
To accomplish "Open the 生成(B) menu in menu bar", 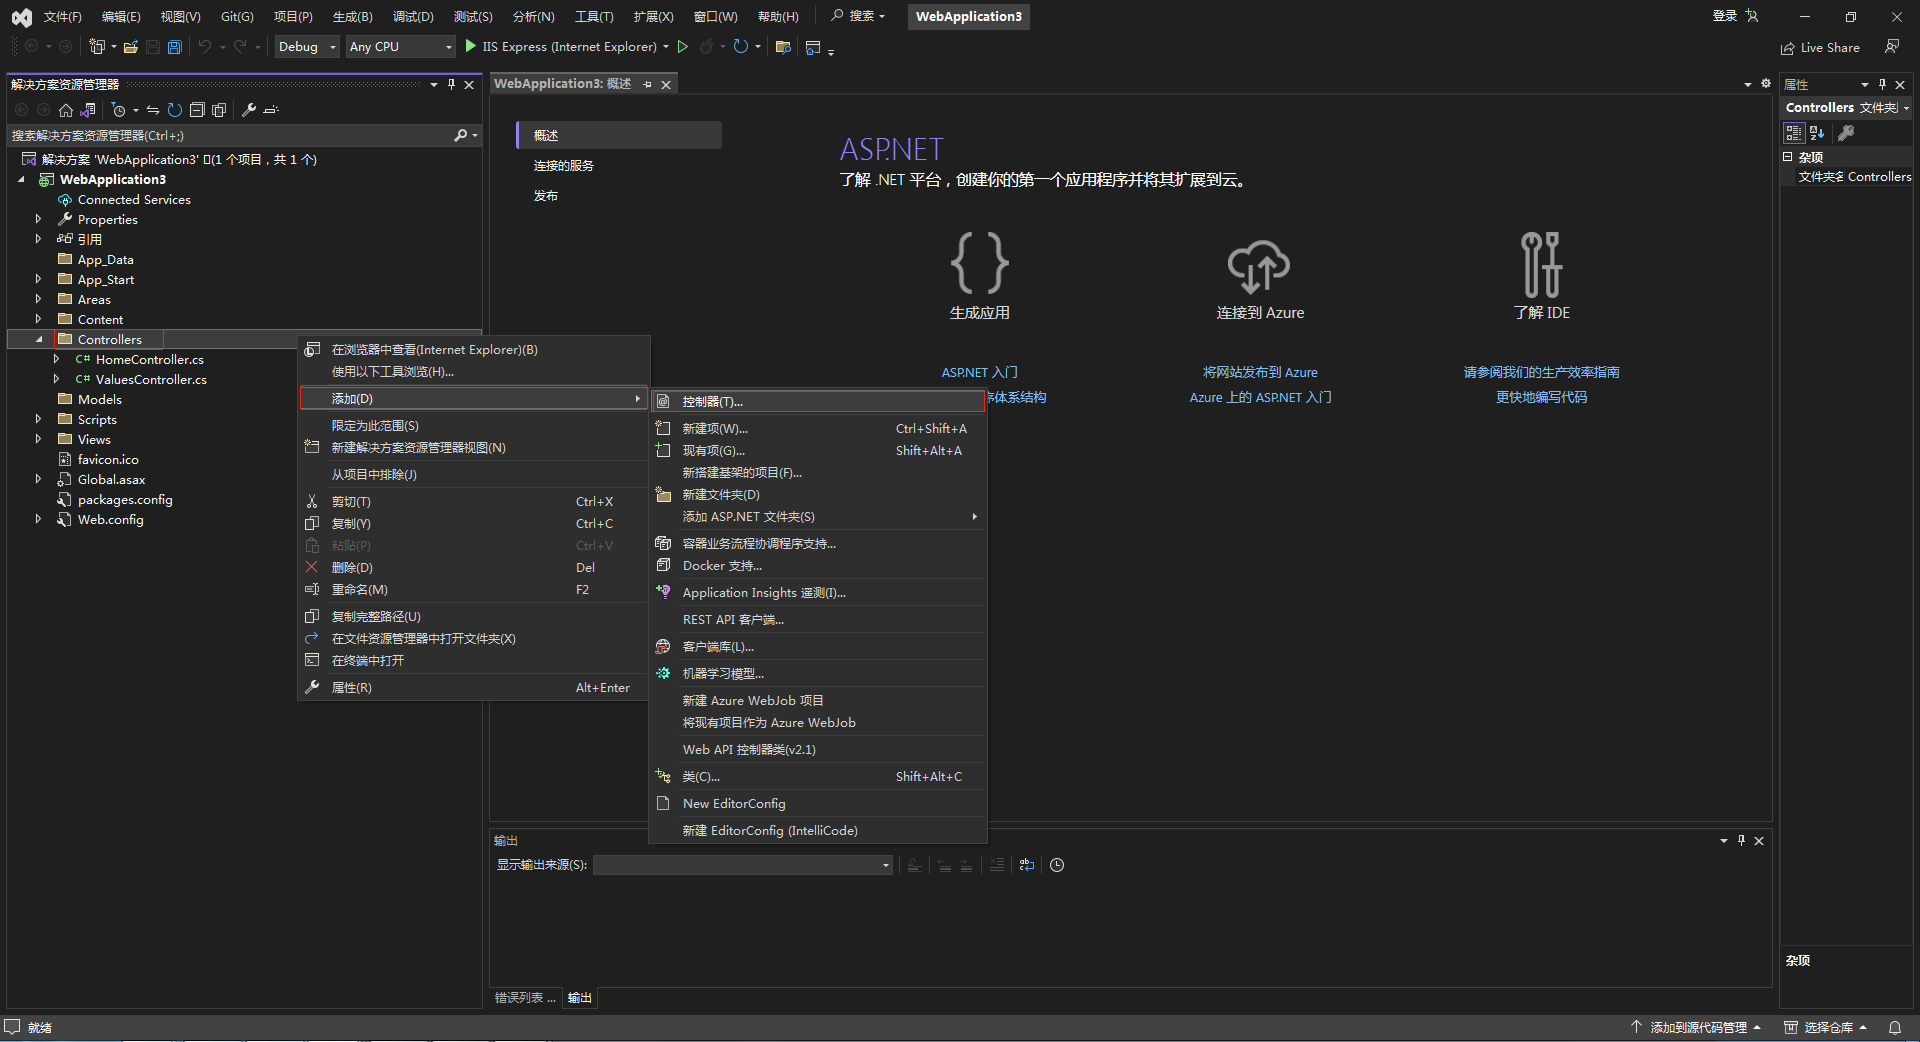I will (x=352, y=17).
